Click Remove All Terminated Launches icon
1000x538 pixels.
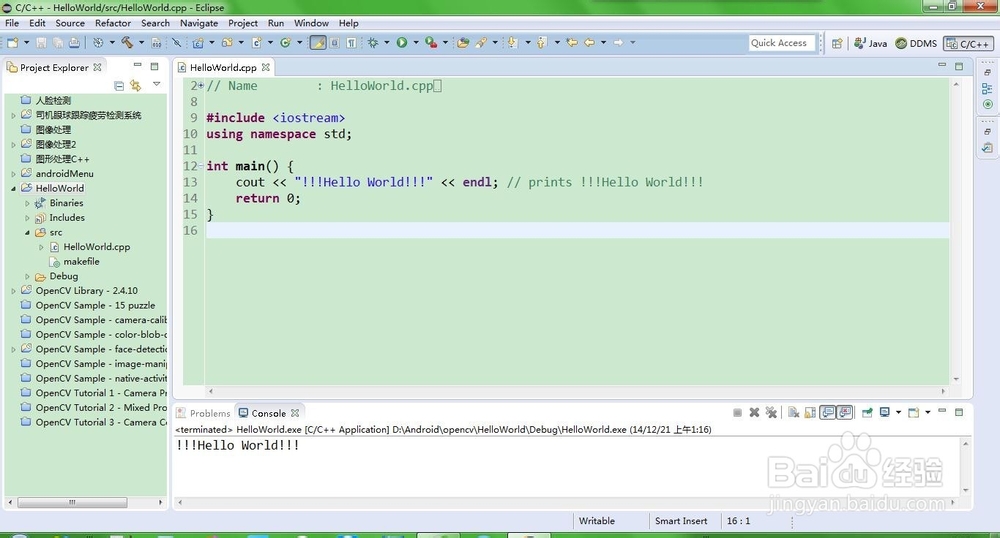coord(771,412)
